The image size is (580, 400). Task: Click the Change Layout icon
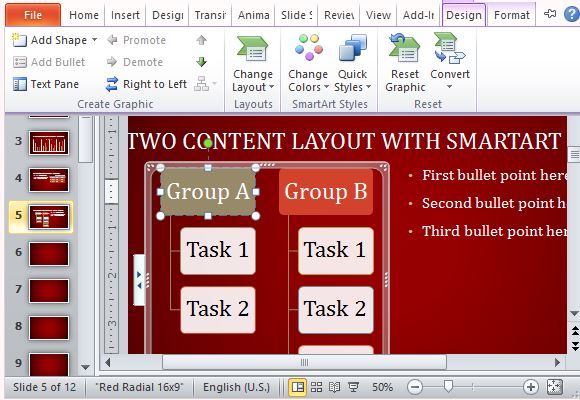(253, 48)
